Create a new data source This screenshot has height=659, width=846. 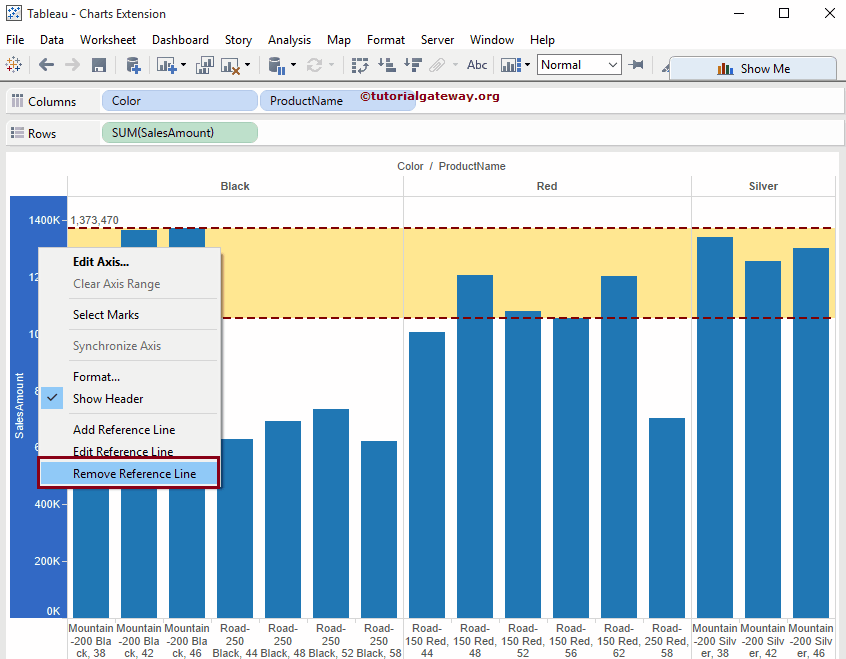coord(133,65)
